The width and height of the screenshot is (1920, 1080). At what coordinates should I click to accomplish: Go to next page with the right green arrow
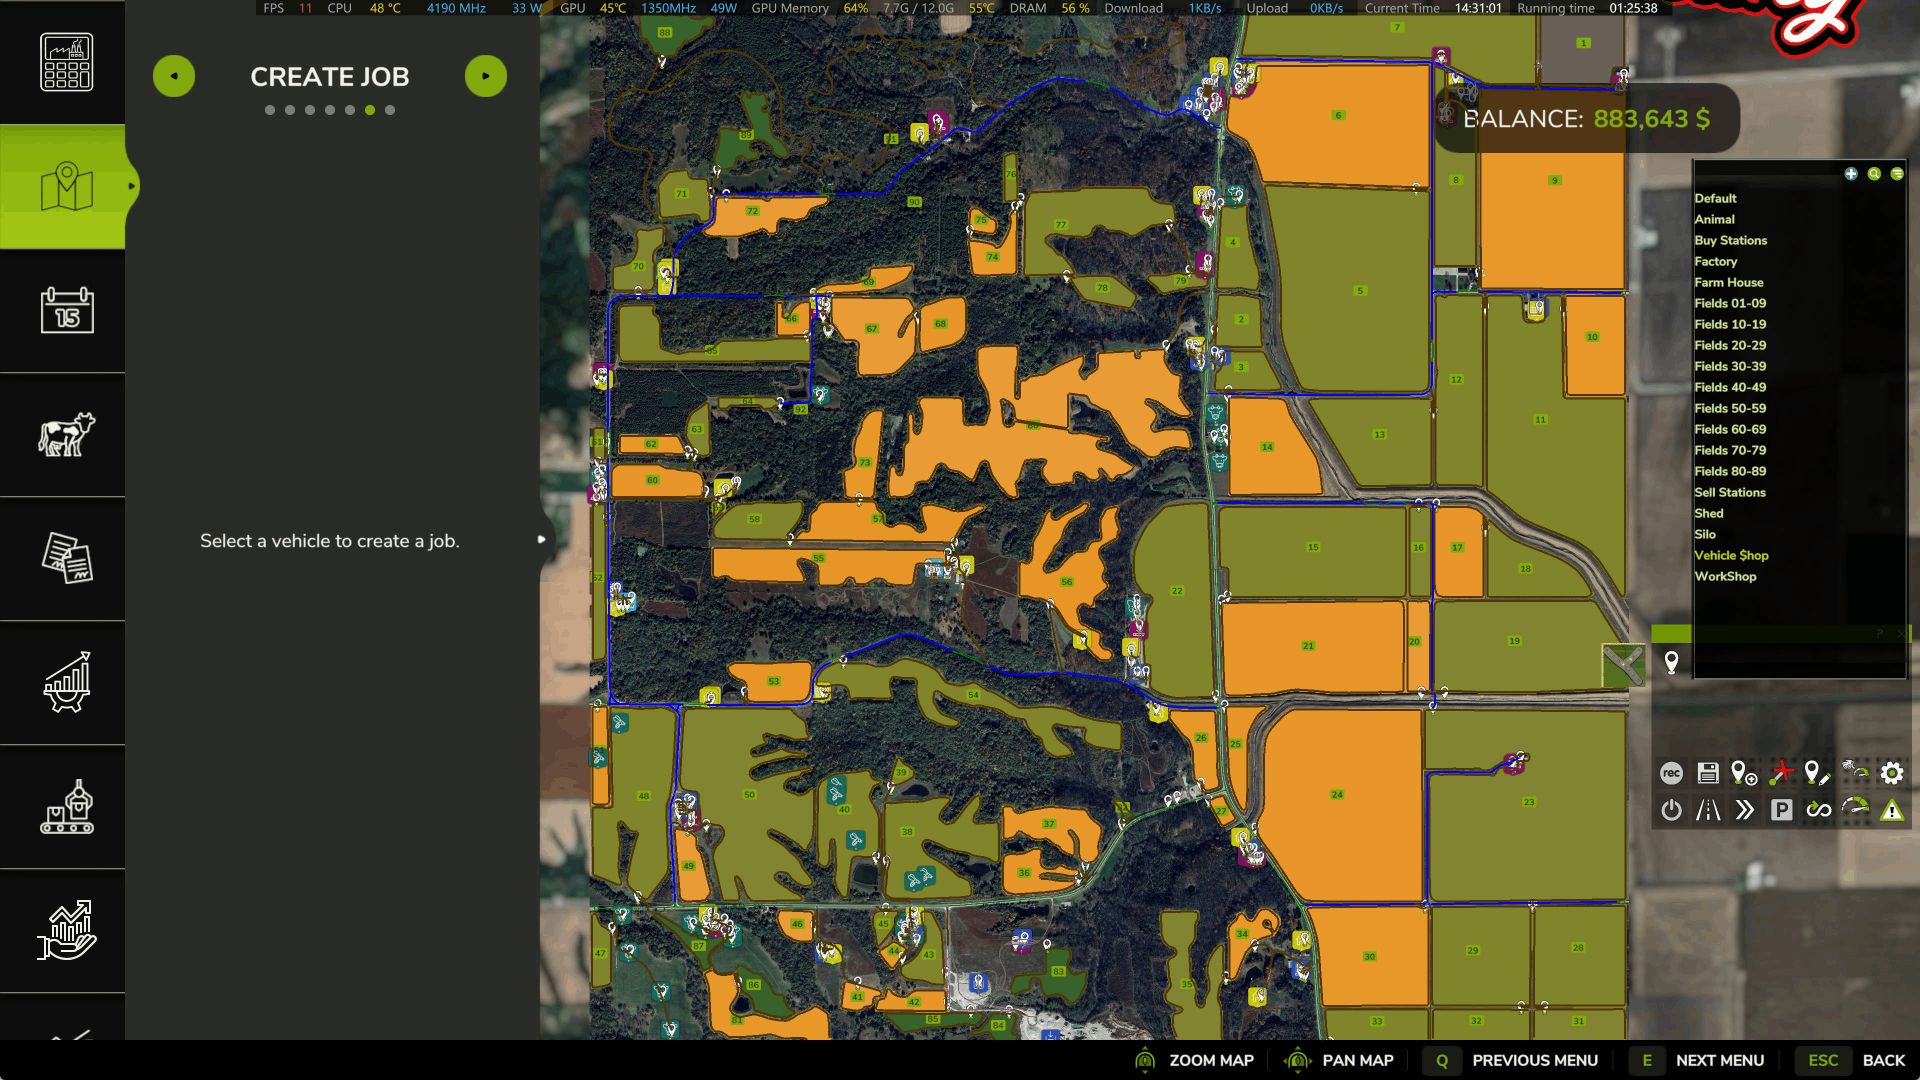pos(486,76)
